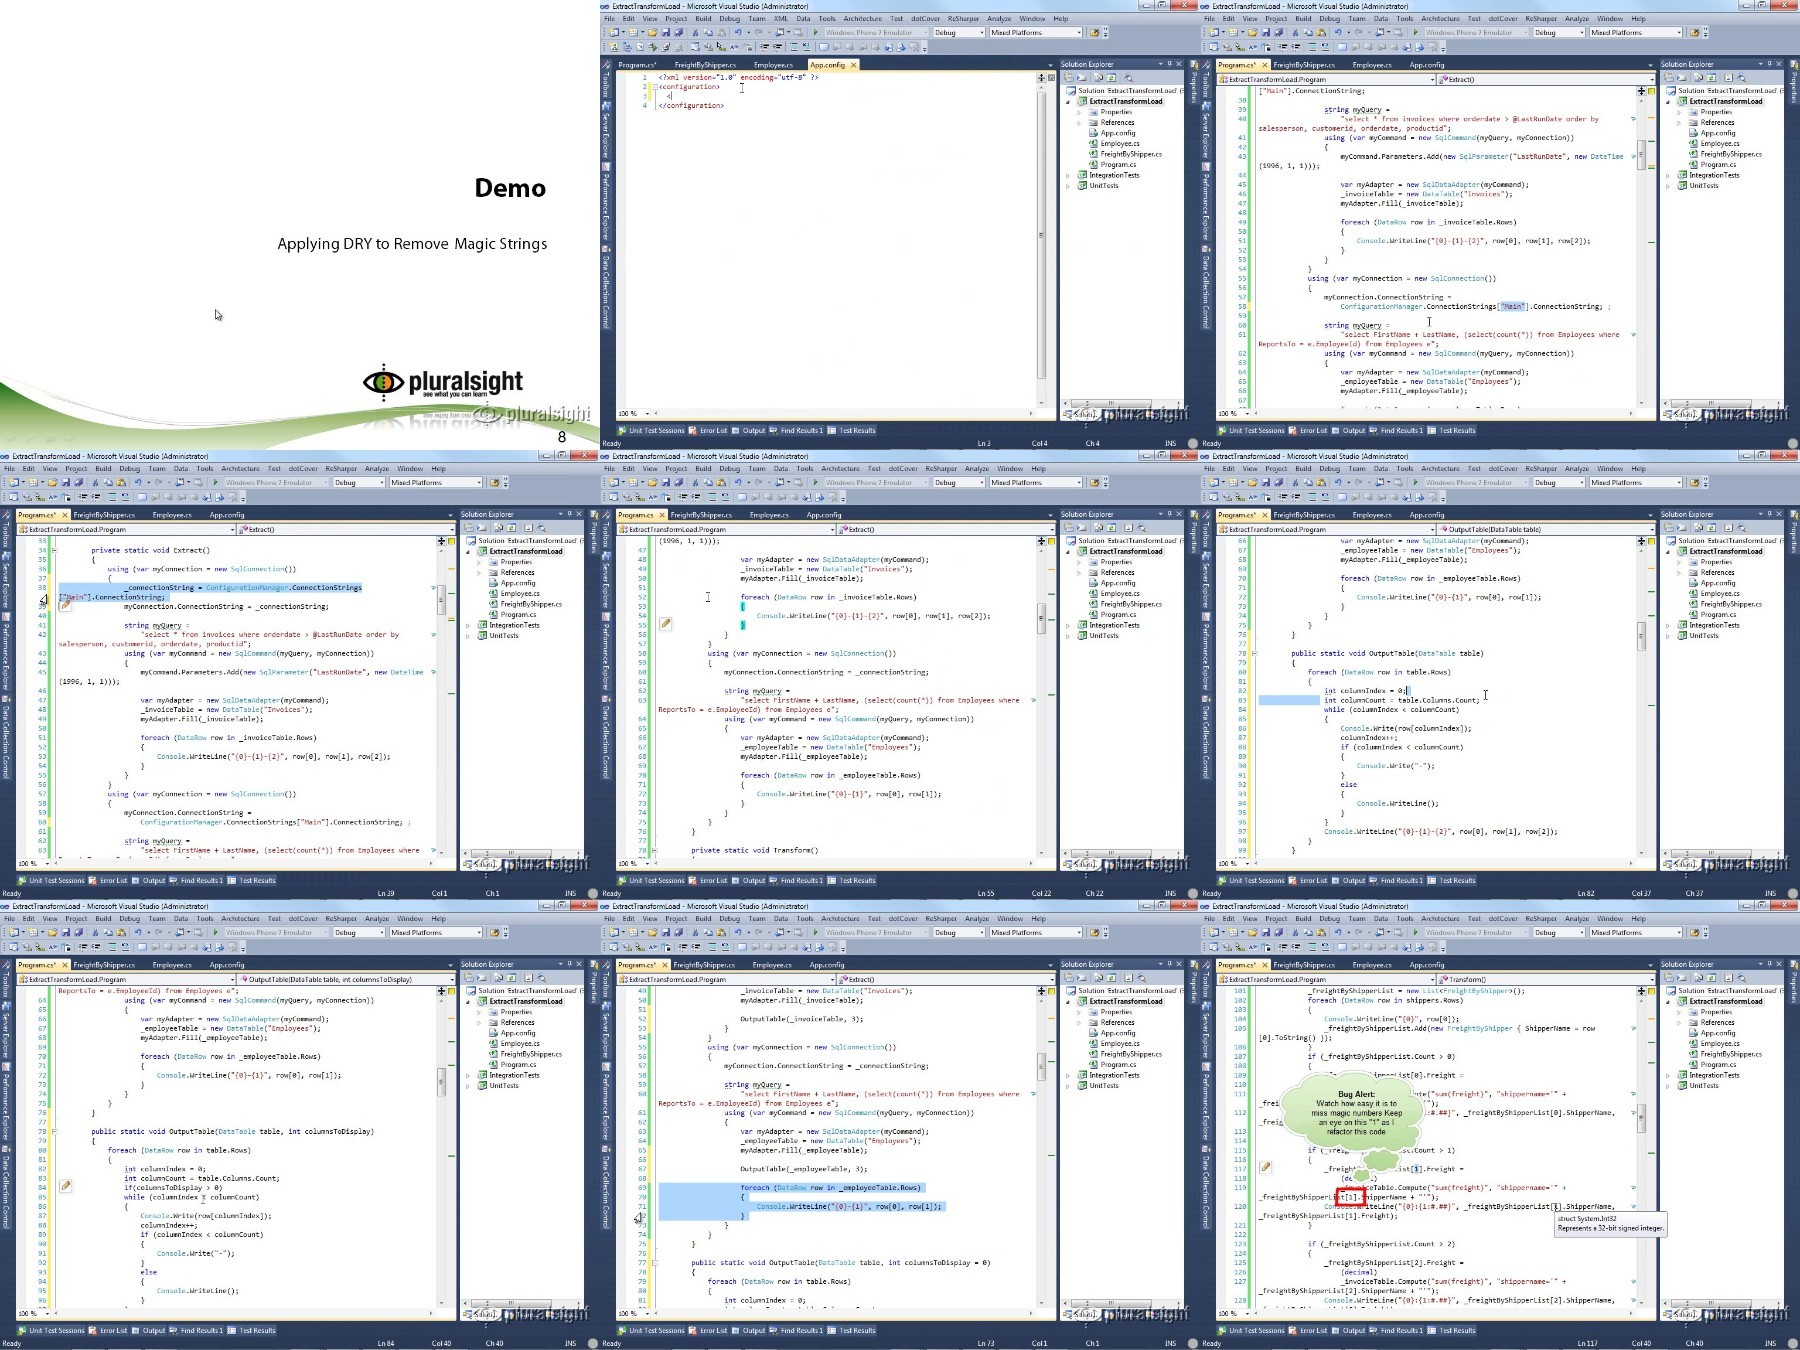1800x1350 pixels.
Task: Open OutputTable member dropdown, window at Ln 82
Action: pyautogui.click(x=1547, y=529)
